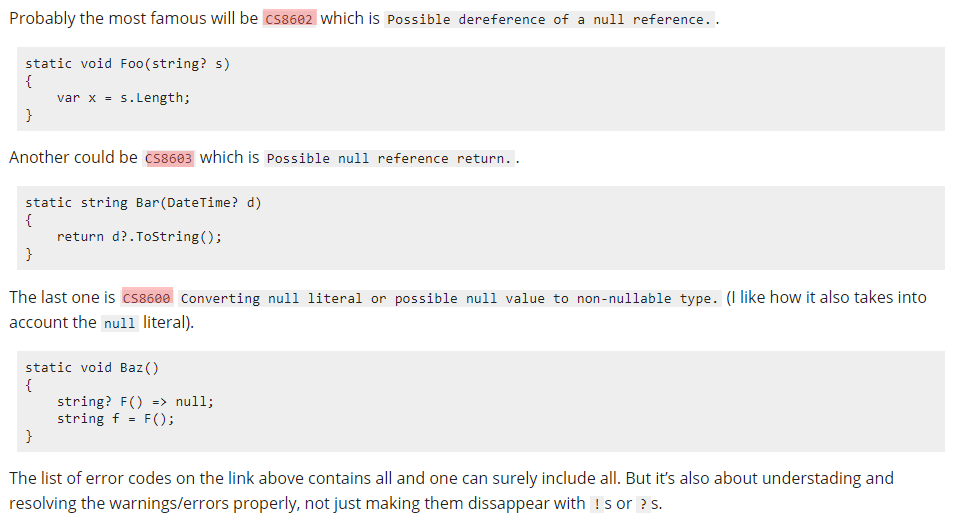Click the inline 'null' code word before 'literal)'
Image resolution: width=971 pixels, height=530 pixels.
point(119,323)
